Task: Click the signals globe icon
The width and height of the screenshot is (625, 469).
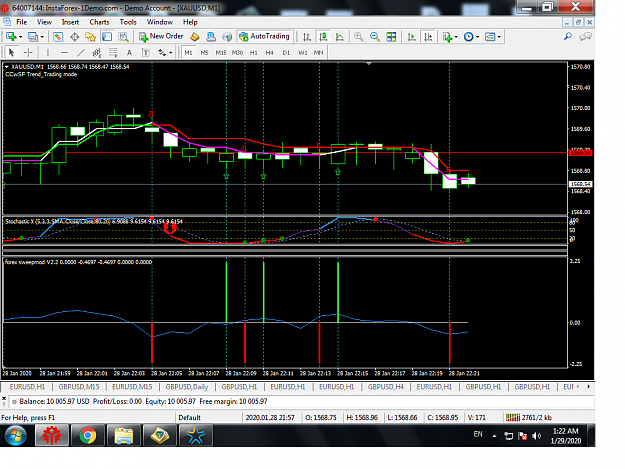Action: [227, 37]
